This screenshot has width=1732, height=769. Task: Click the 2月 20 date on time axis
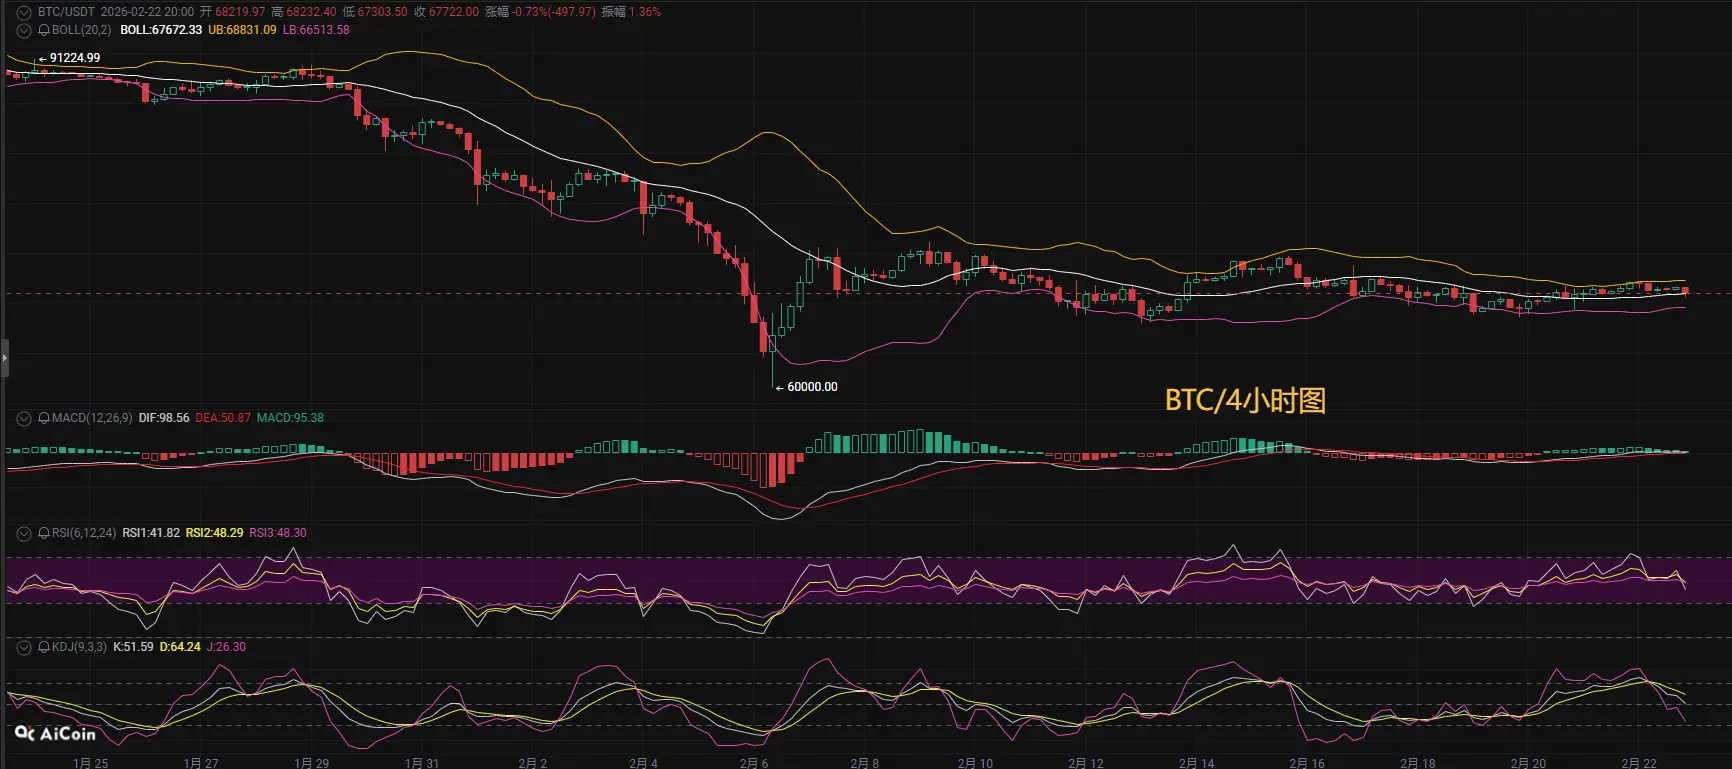click(1528, 763)
